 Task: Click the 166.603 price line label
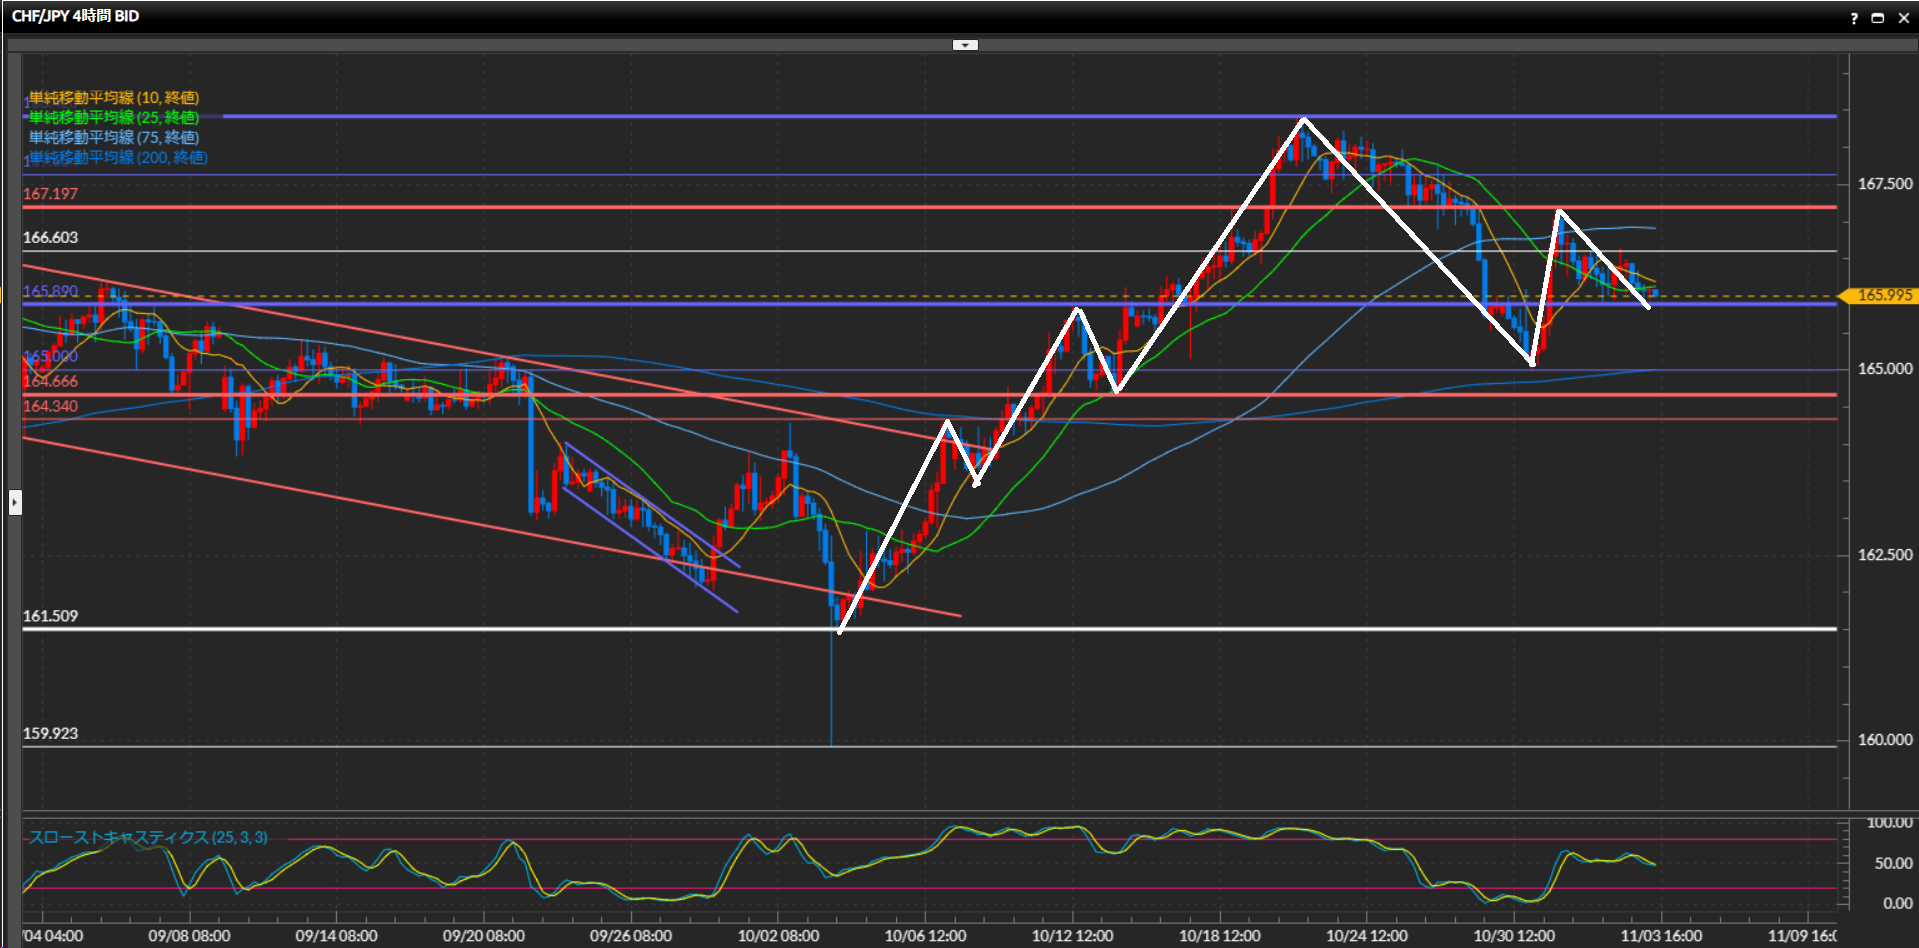[x=50, y=237]
